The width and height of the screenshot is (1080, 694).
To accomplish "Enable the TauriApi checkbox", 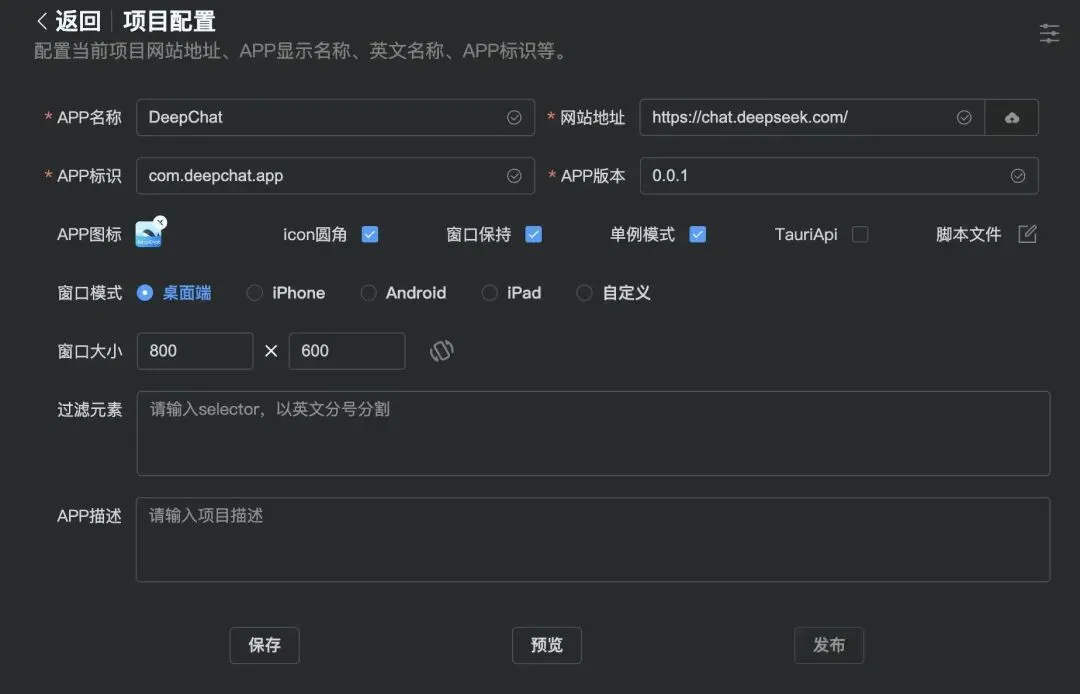I will coord(860,235).
